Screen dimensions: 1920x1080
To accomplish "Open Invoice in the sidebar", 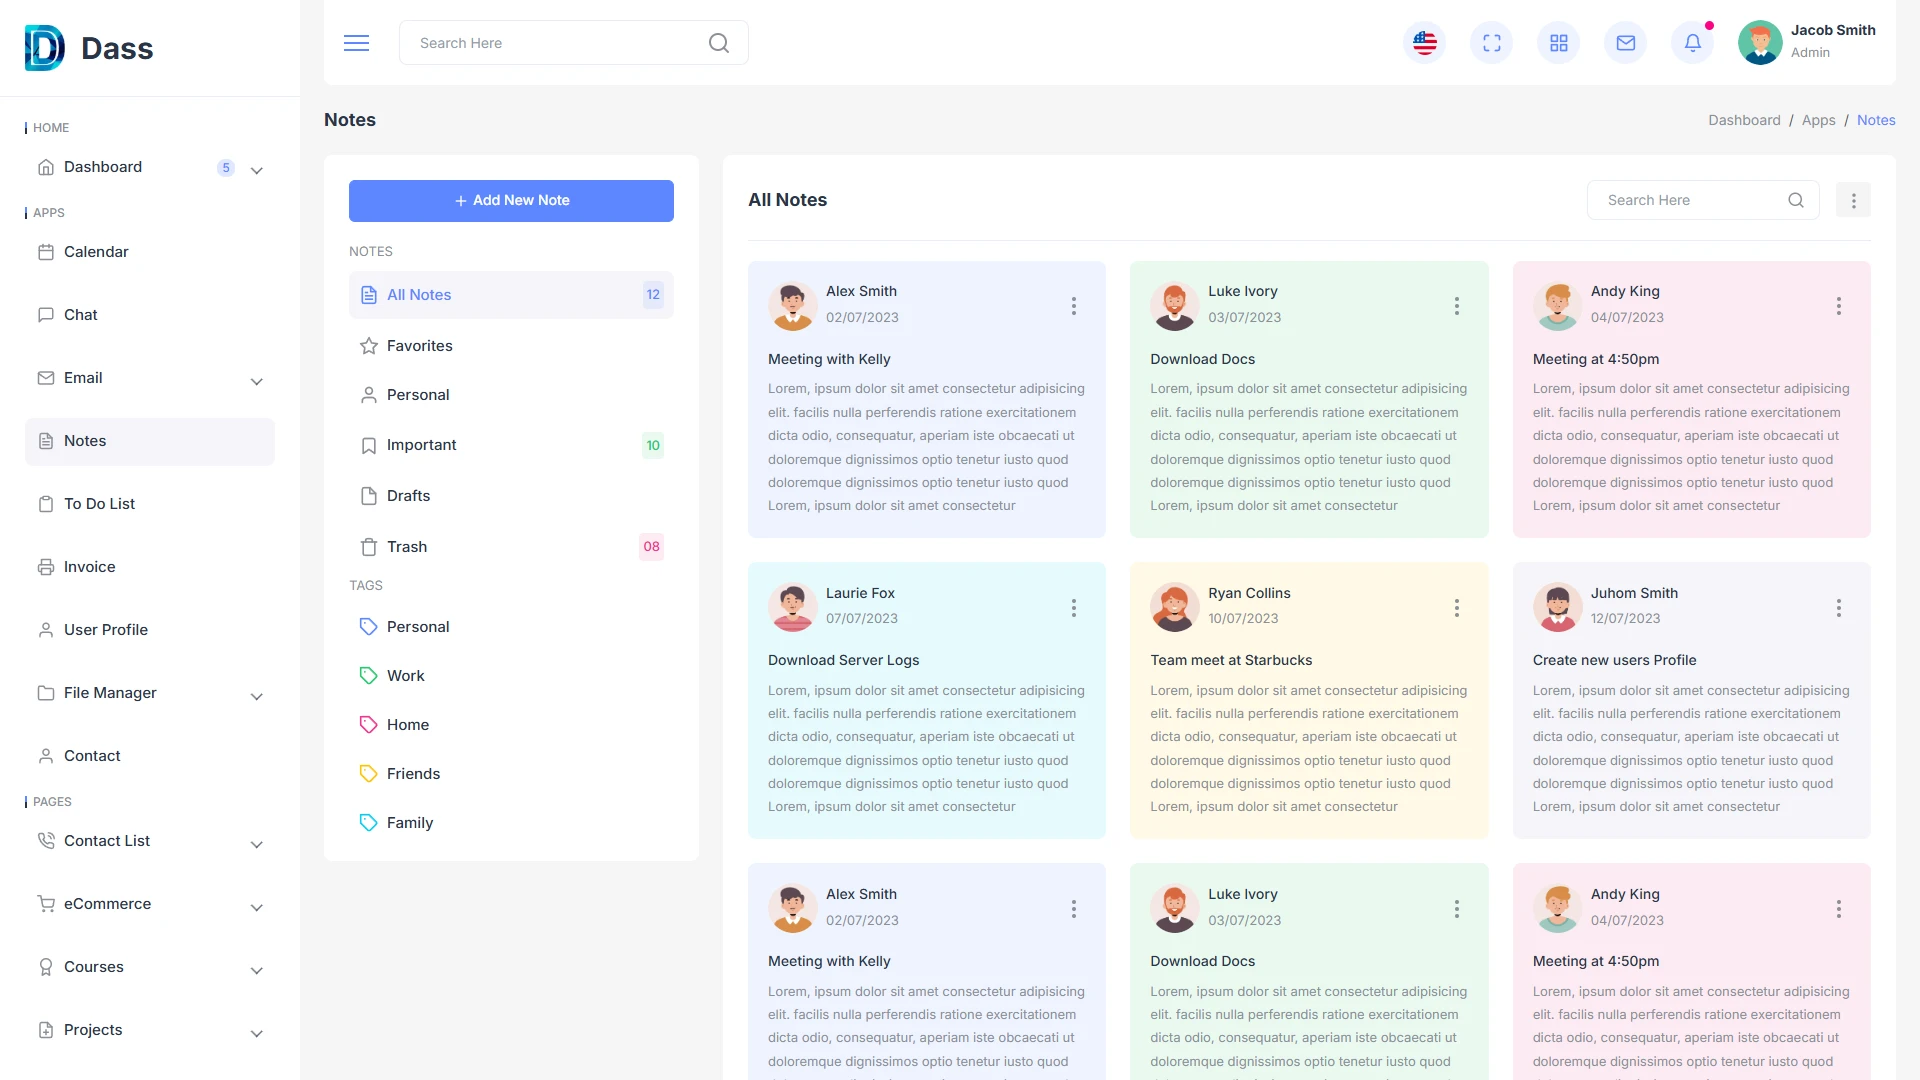I will pyautogui.click(x=150, y=567).
